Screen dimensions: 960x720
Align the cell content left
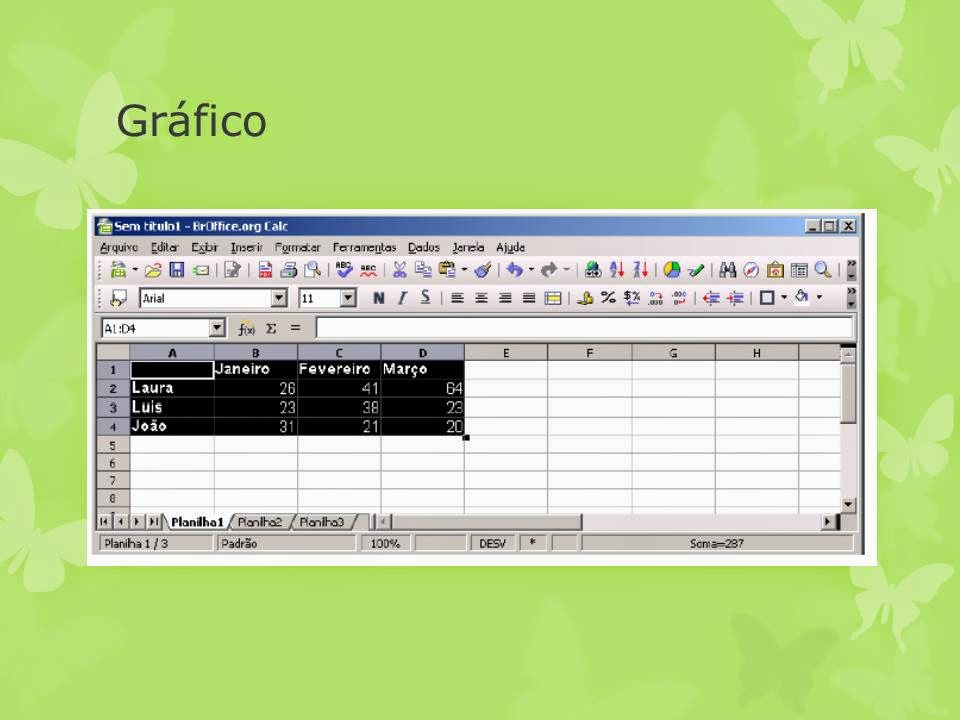457,298
